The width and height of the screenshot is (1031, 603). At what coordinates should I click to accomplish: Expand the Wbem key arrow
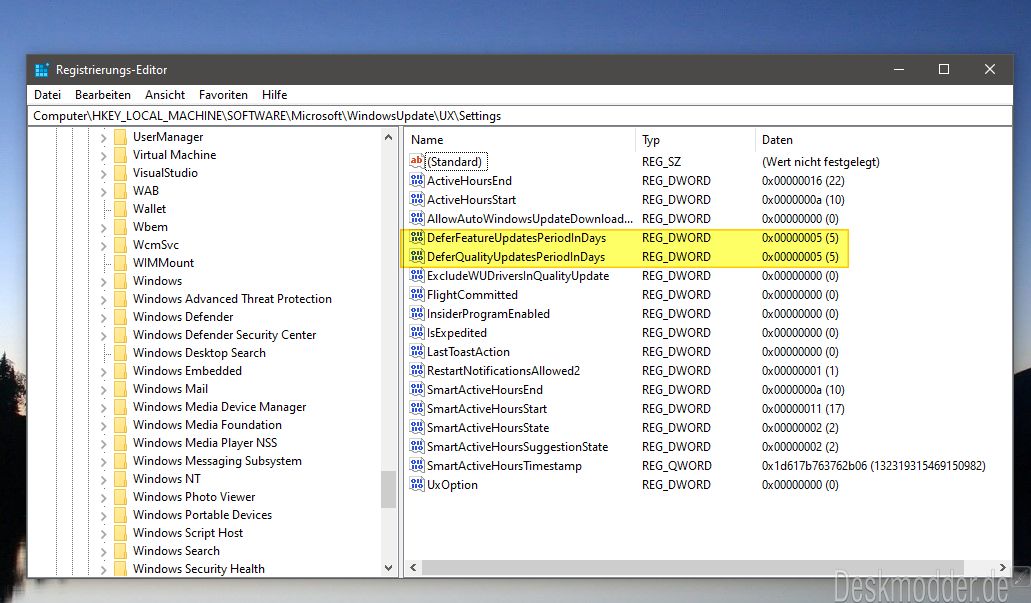point(103,228)
